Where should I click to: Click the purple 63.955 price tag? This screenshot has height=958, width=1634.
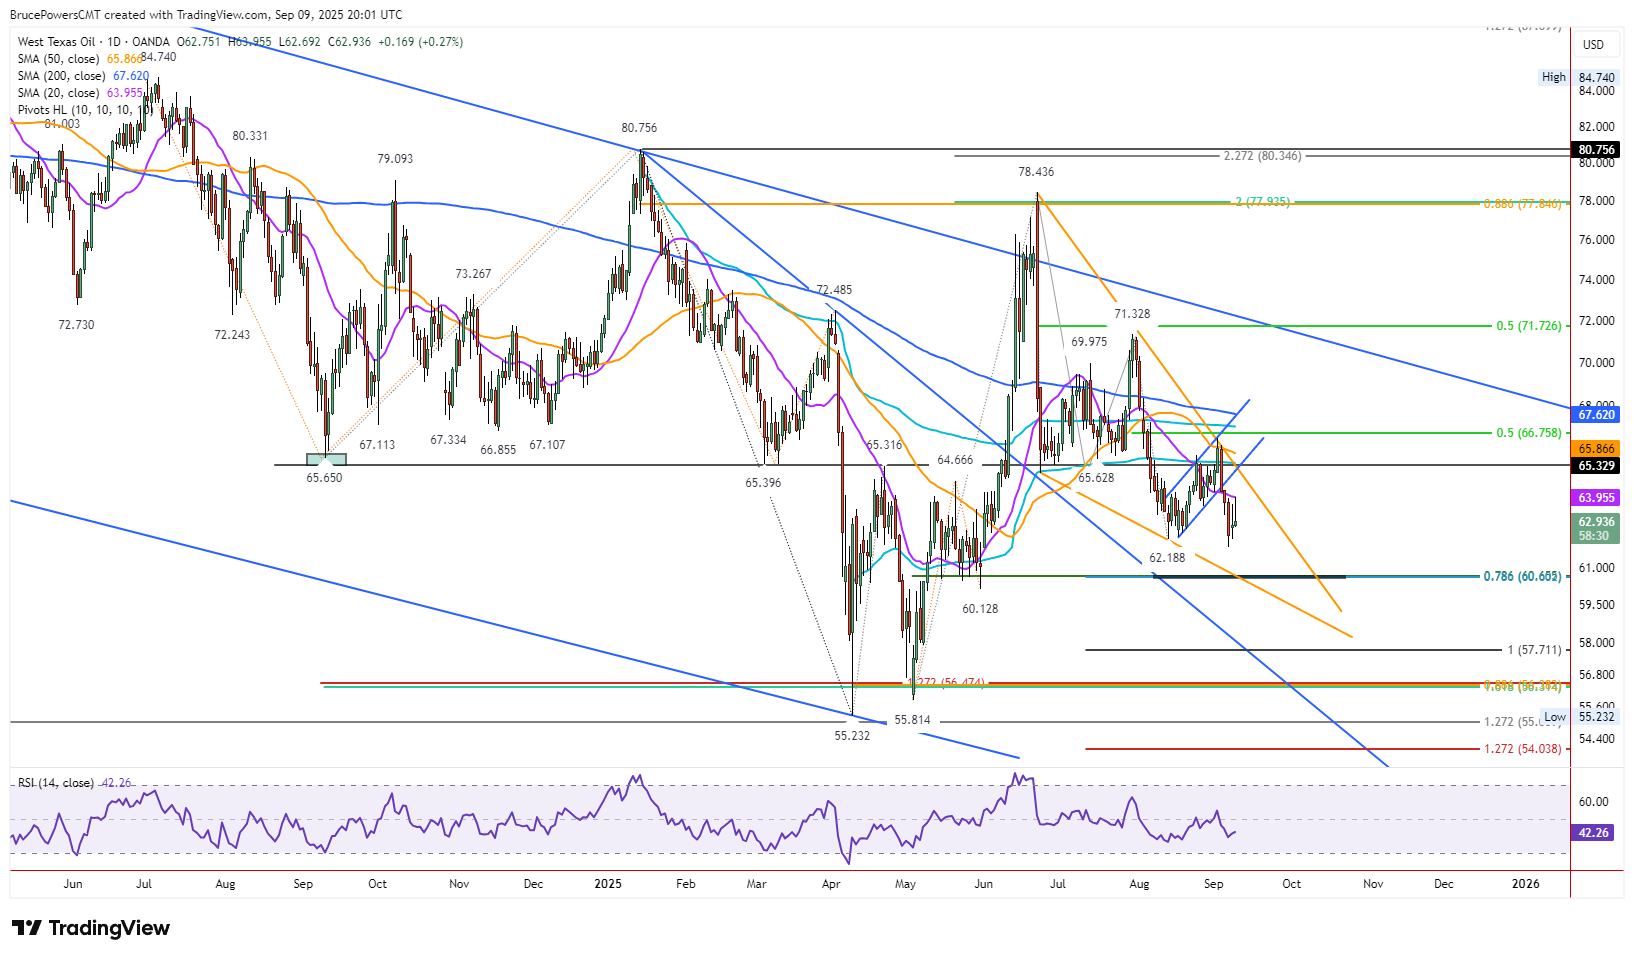1597,498
